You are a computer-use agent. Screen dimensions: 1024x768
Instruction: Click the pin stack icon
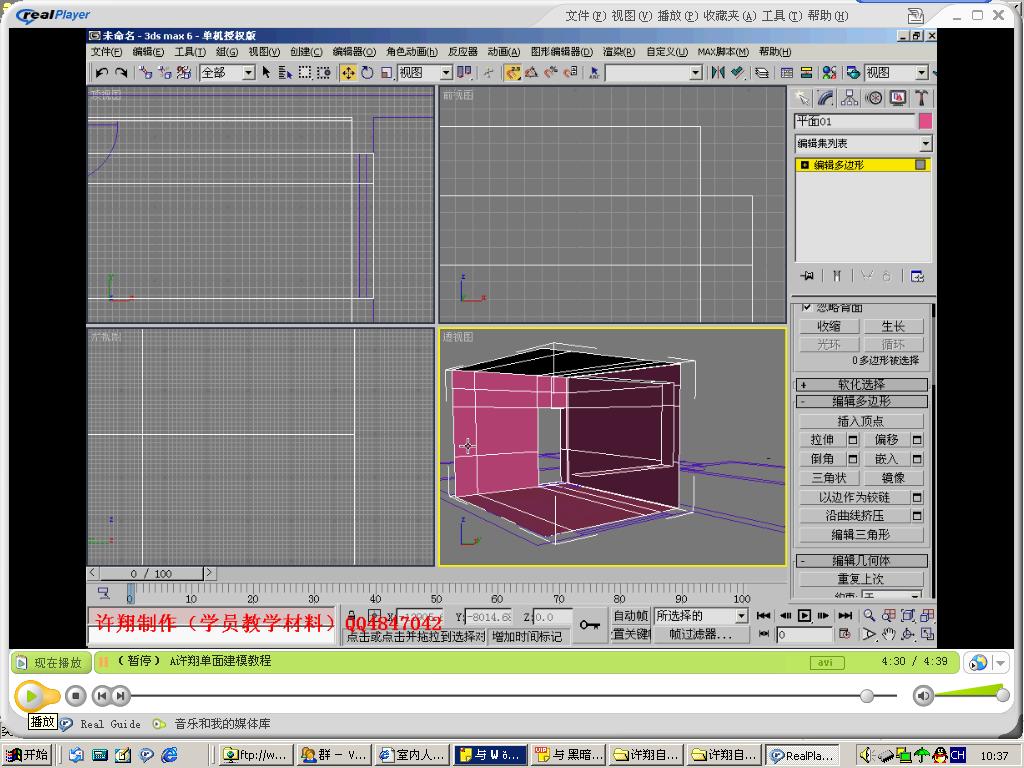[x=807, y=276]
